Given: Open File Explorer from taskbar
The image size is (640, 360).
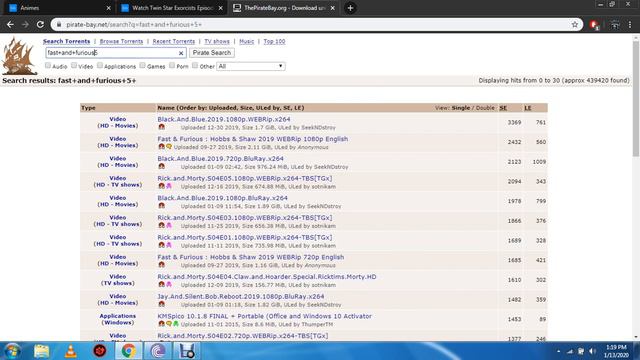Looking at the screenshot, I should point(42,351).
